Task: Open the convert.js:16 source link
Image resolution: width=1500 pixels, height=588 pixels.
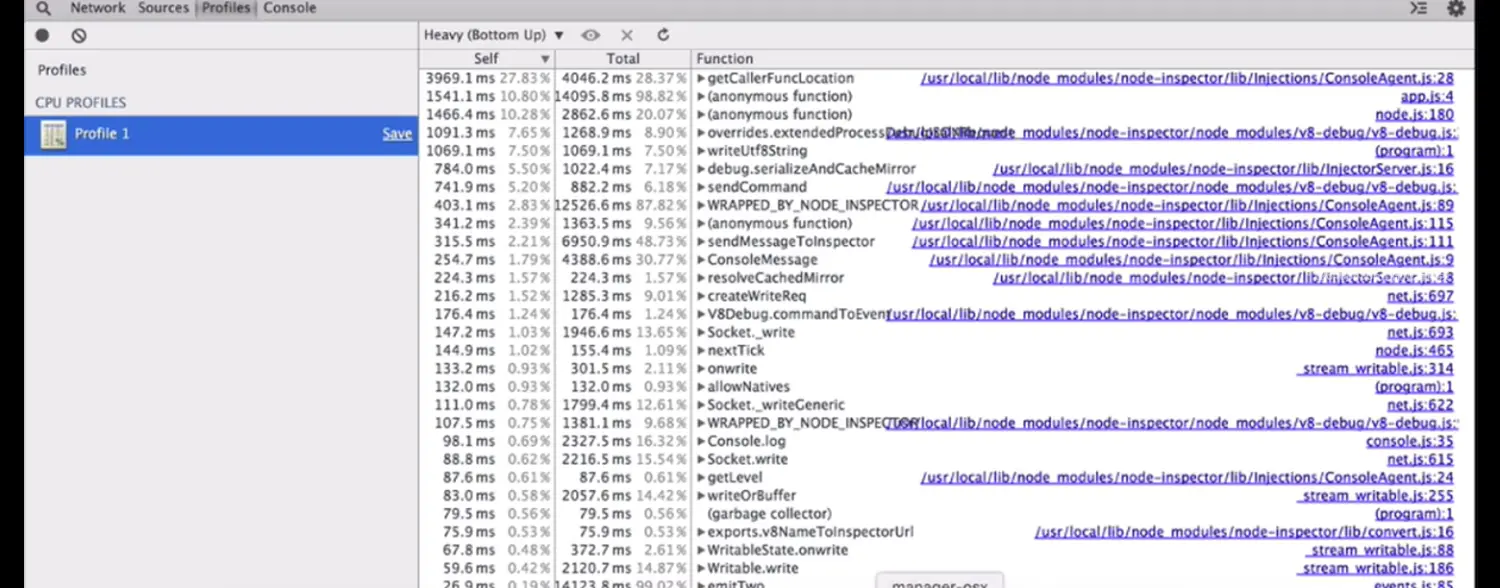Action: [x=1244, y=533]
